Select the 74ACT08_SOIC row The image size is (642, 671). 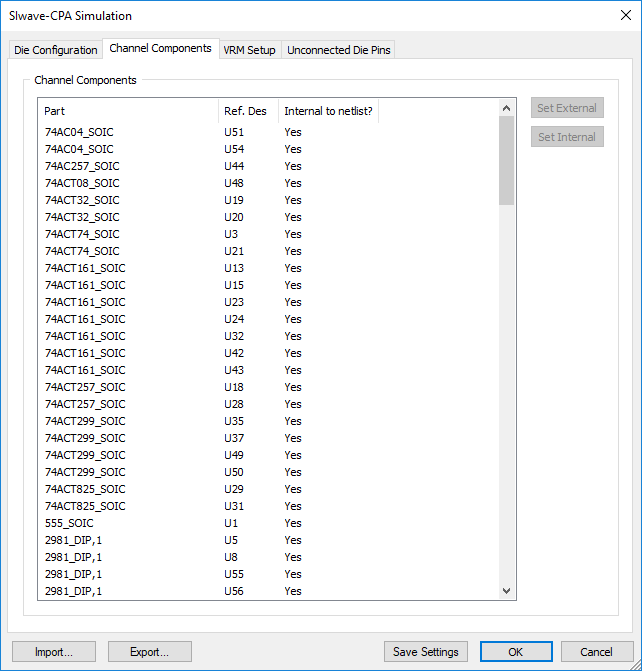point(268,183)
